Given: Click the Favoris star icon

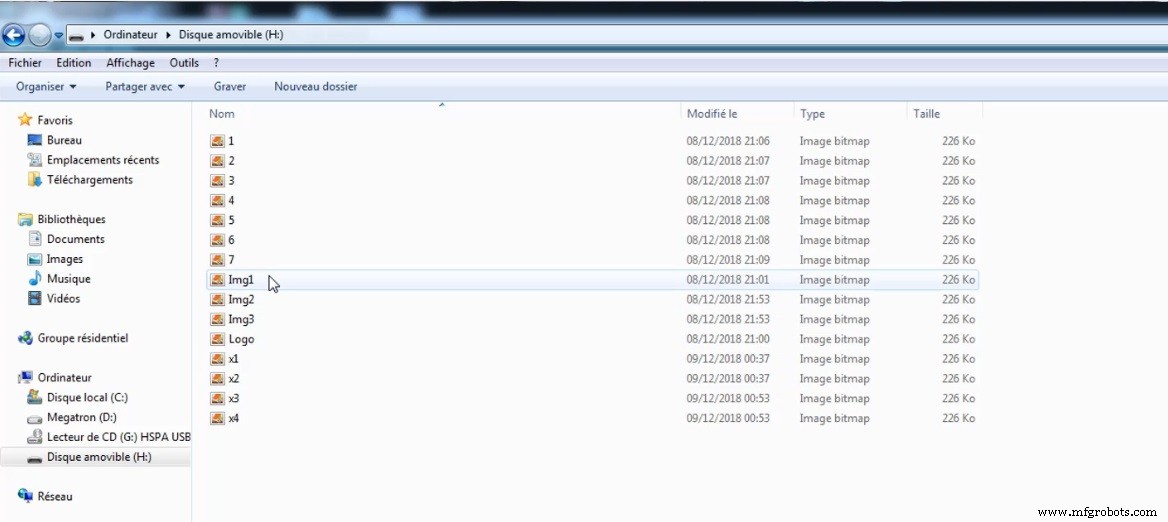Looking at the screenshot, I should (x=25, y=120).
